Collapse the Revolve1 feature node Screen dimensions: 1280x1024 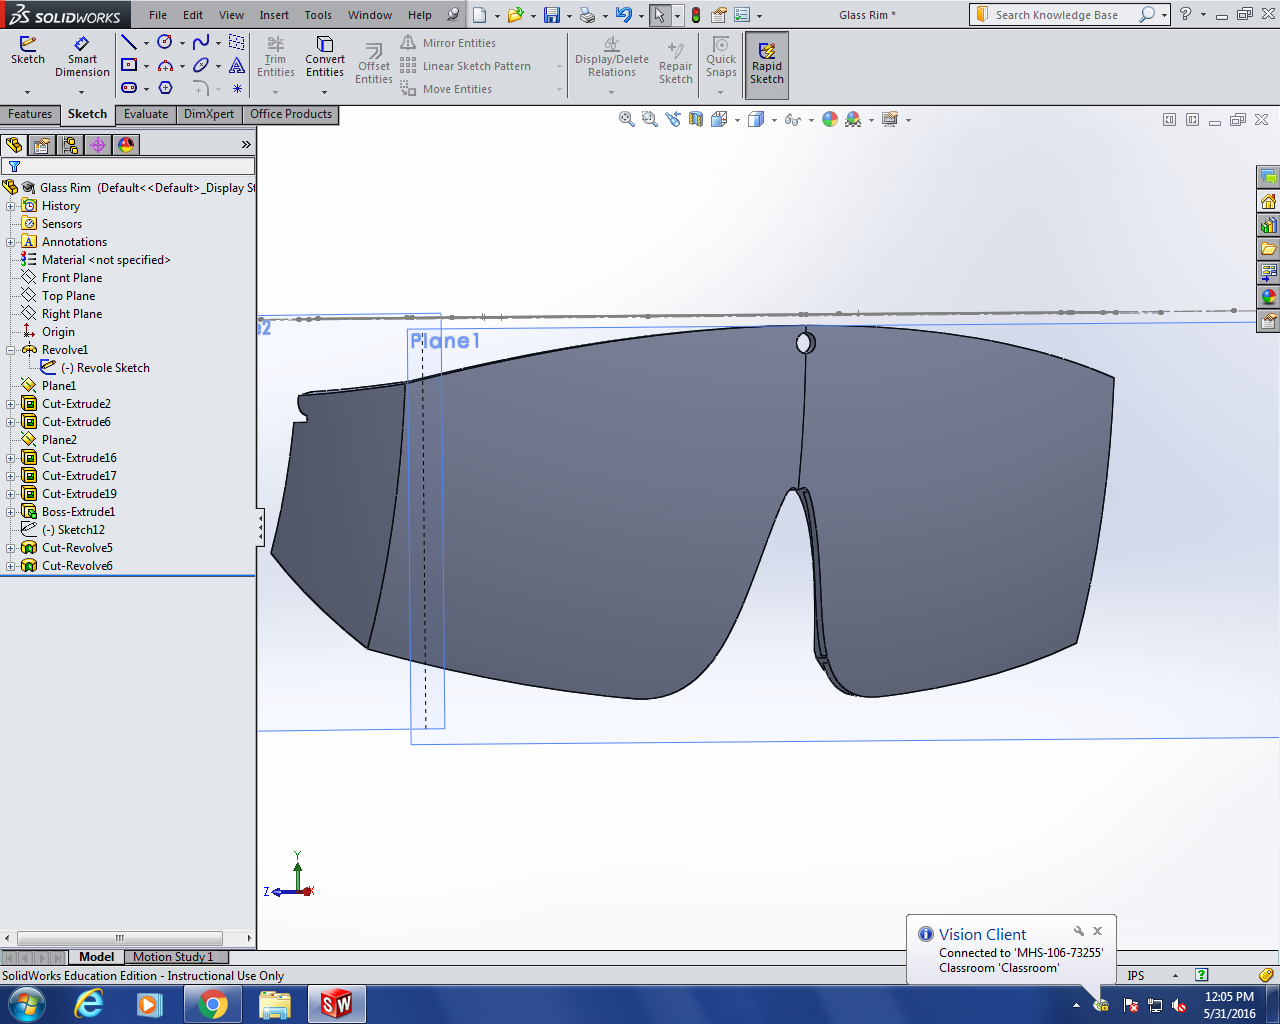(x=11, y=350)
